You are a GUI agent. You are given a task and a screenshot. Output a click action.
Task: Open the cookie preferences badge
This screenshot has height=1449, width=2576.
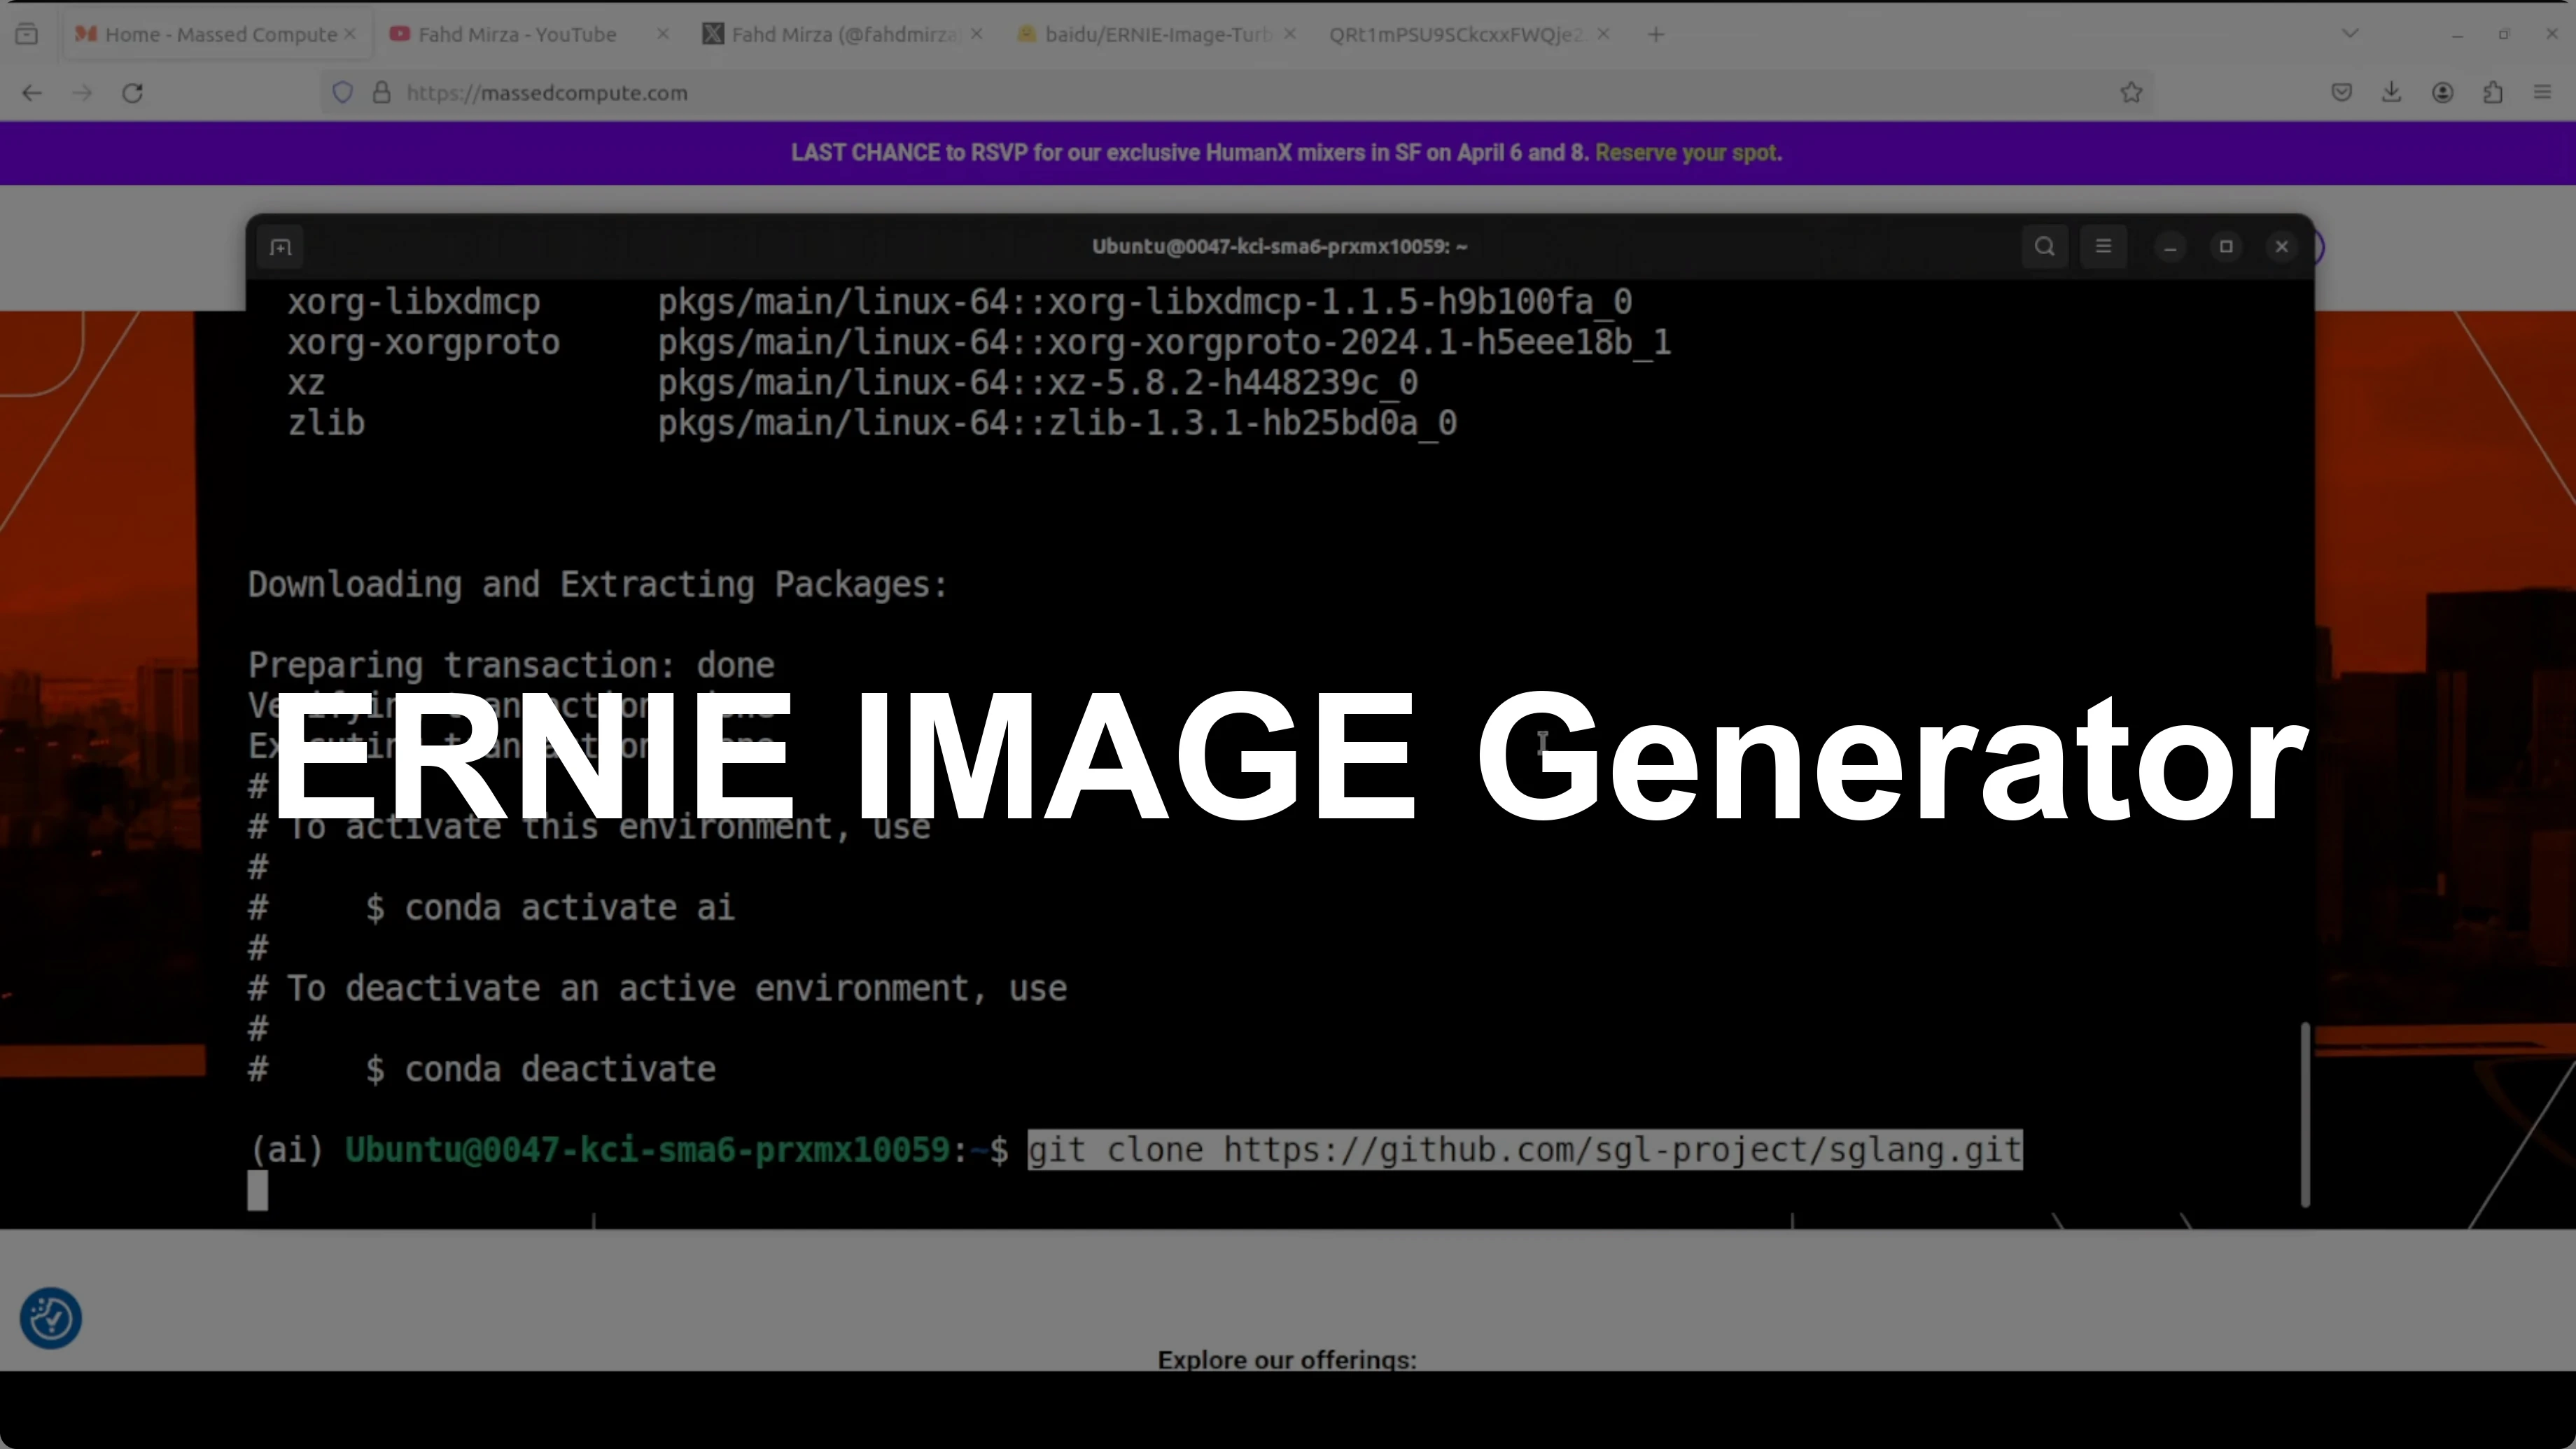[x=50, y=1318]
